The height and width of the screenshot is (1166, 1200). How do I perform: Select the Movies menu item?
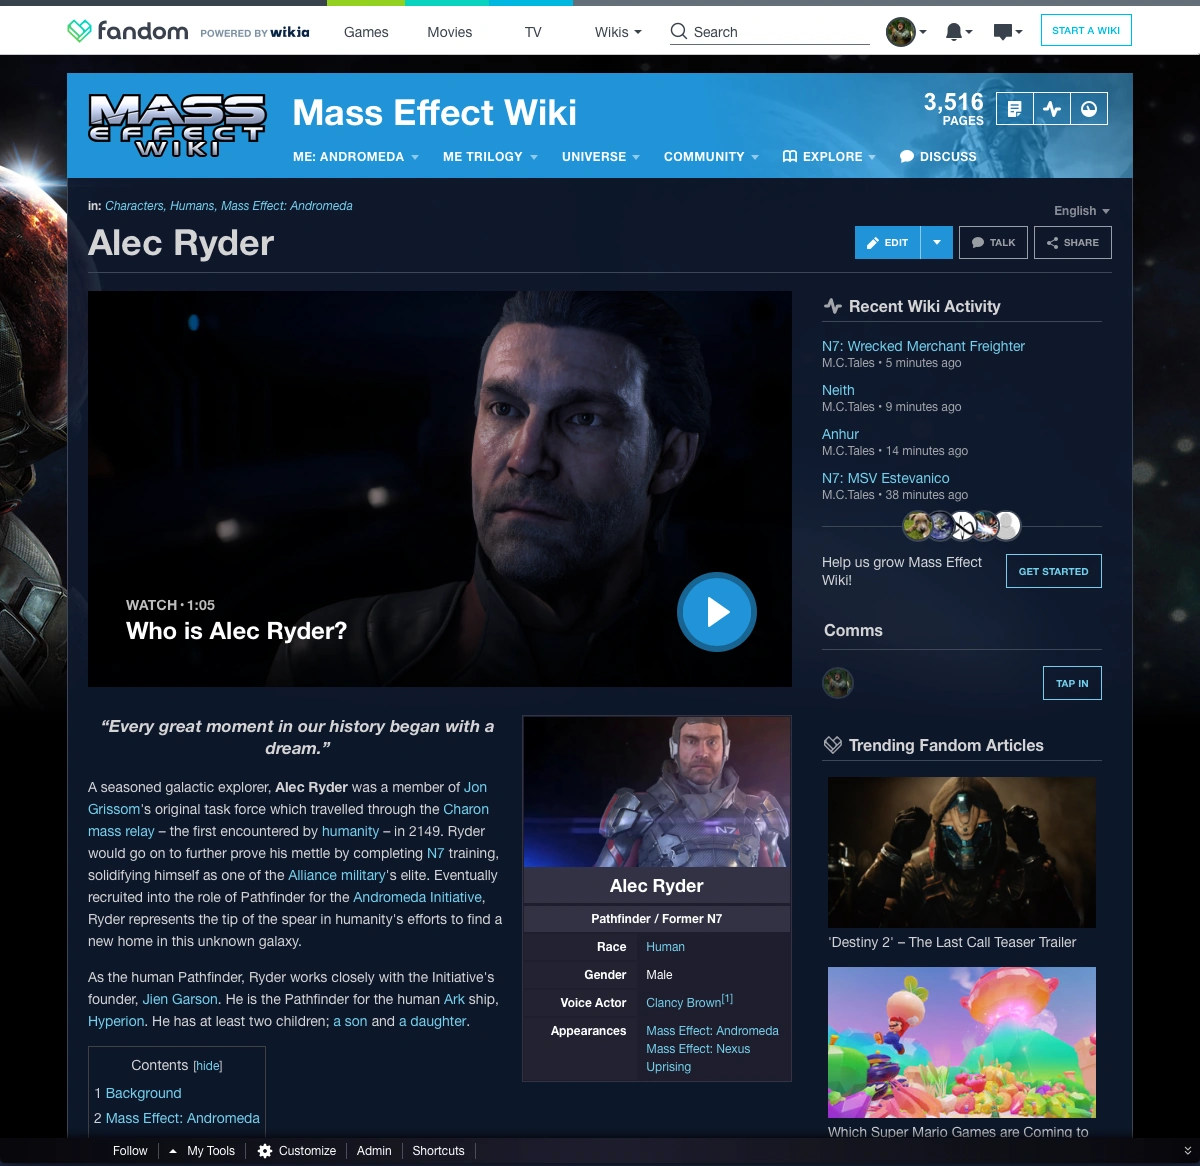tap(449, 32)
